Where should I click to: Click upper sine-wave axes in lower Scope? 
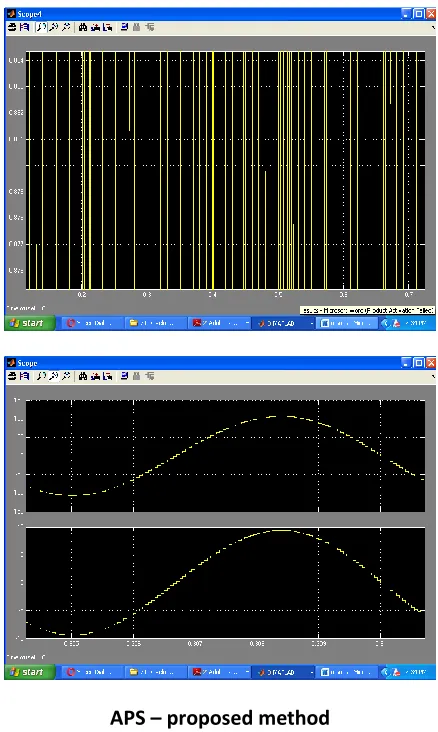(x=225, y=456)
